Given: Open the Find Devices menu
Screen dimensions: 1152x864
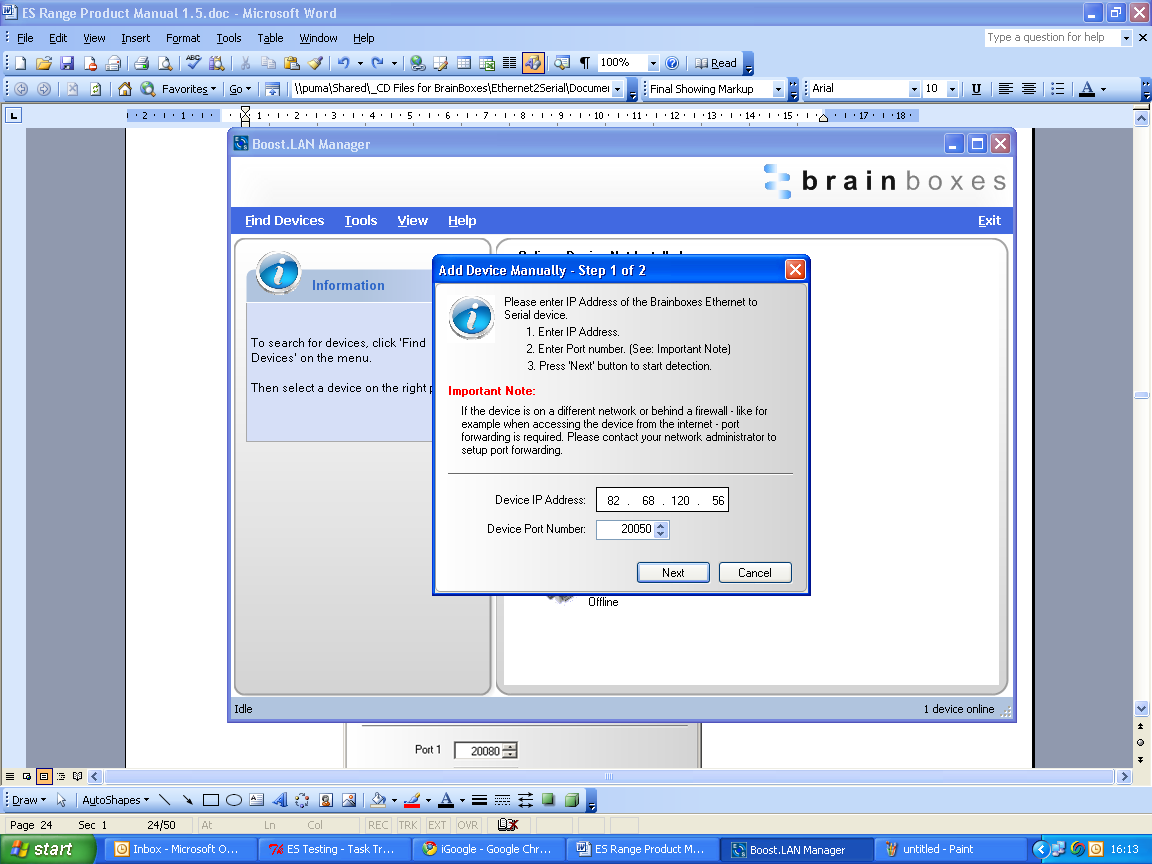Looking at the screenshot, I should pyautogui.click(x=284, y=220).
